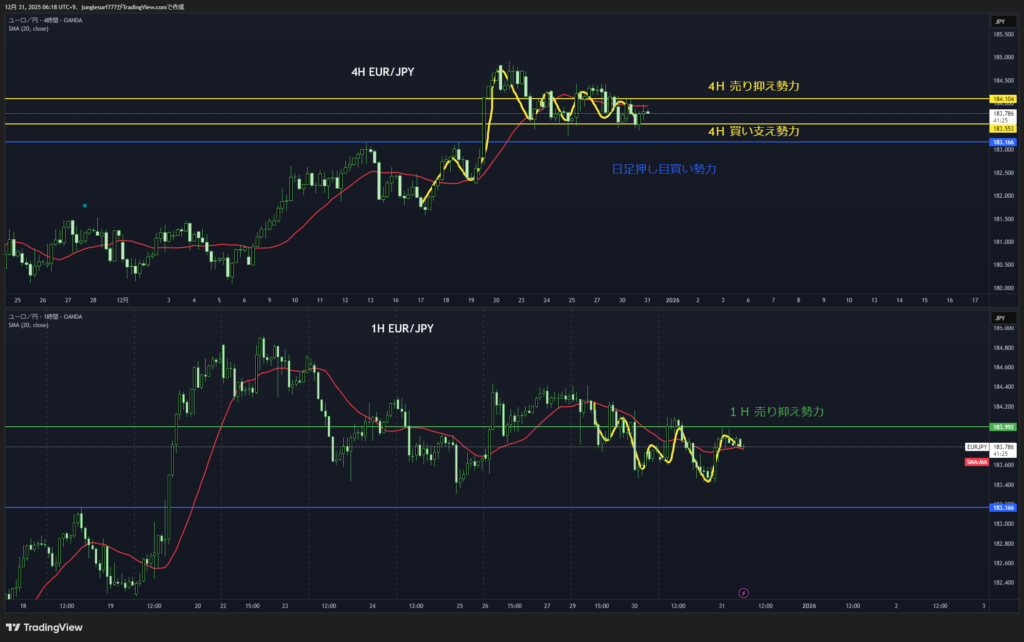Click the blue 183.166 label on lower chart
This screenshot has width=1024, height=642.
coord(1002,508)
